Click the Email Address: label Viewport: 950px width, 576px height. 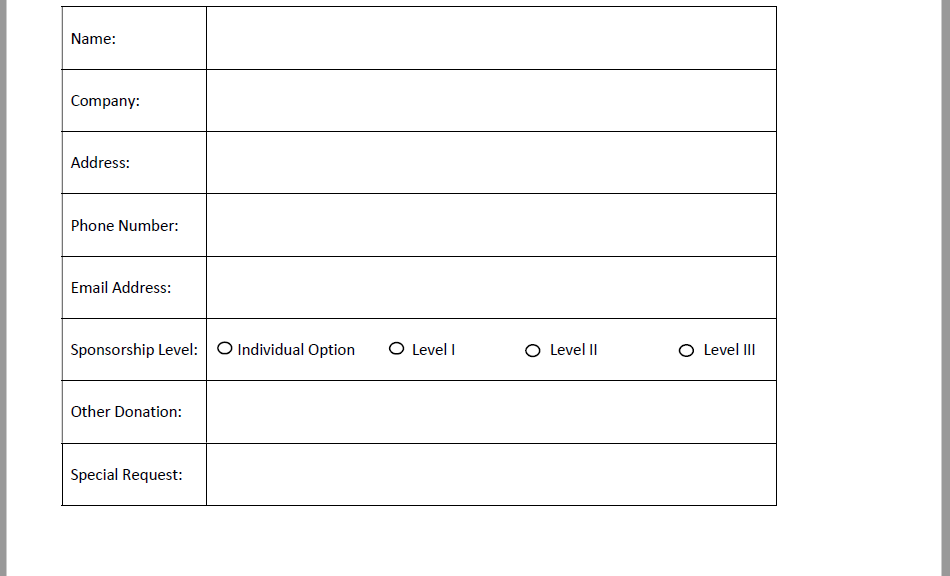tap(121, 288)
